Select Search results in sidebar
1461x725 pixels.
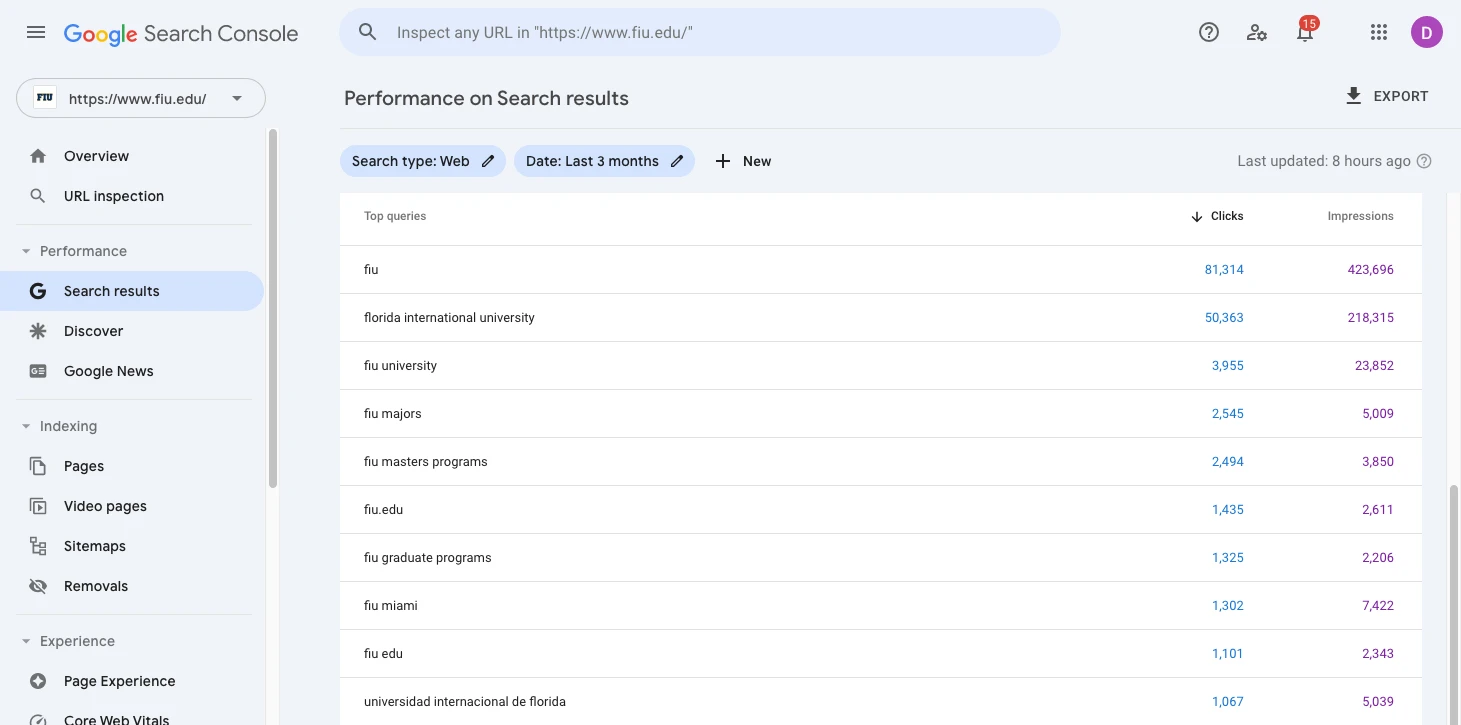(x=134, y=291)
